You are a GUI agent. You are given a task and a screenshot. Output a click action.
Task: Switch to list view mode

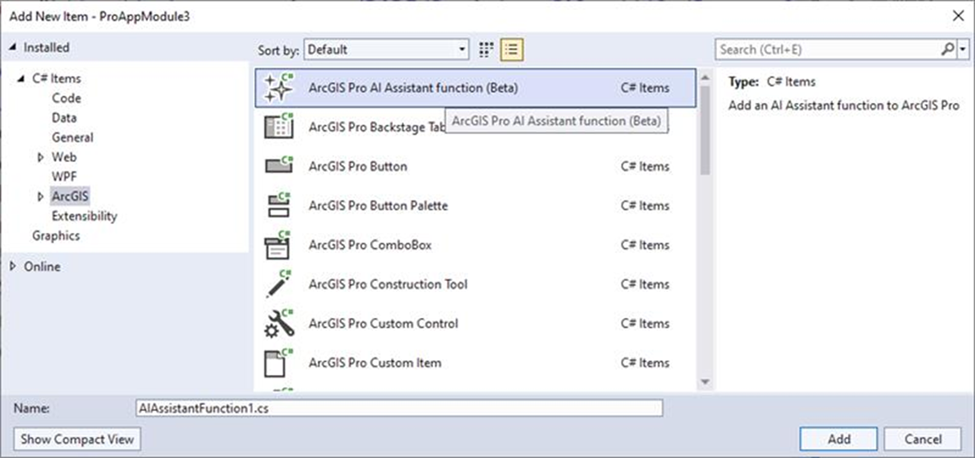pos(512,49)
